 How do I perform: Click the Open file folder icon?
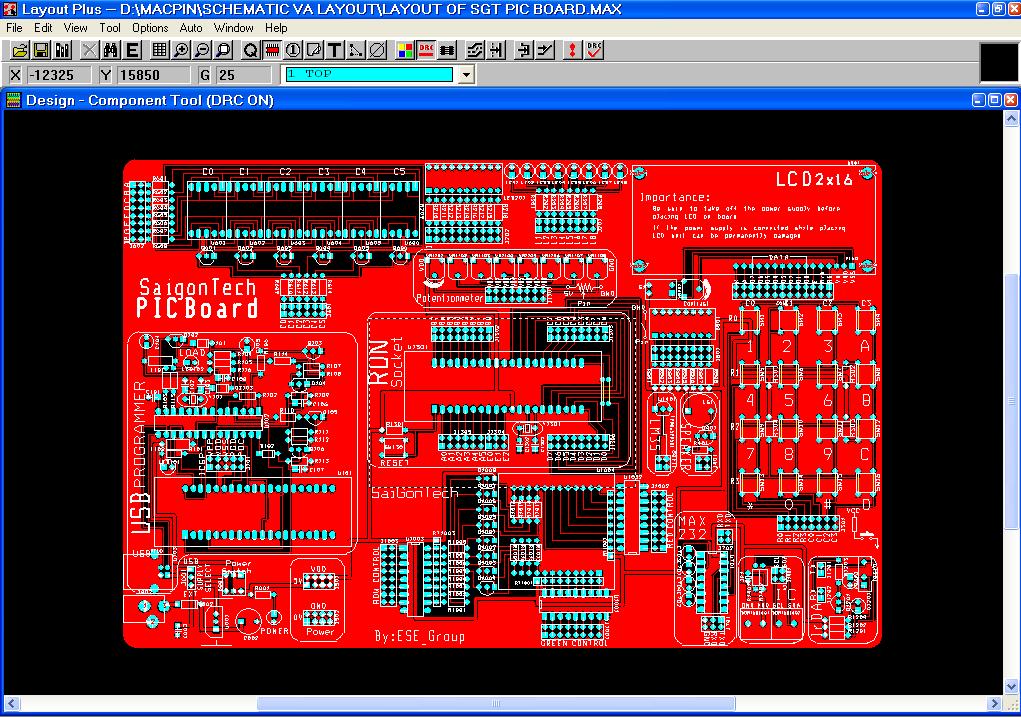(20, 50)
